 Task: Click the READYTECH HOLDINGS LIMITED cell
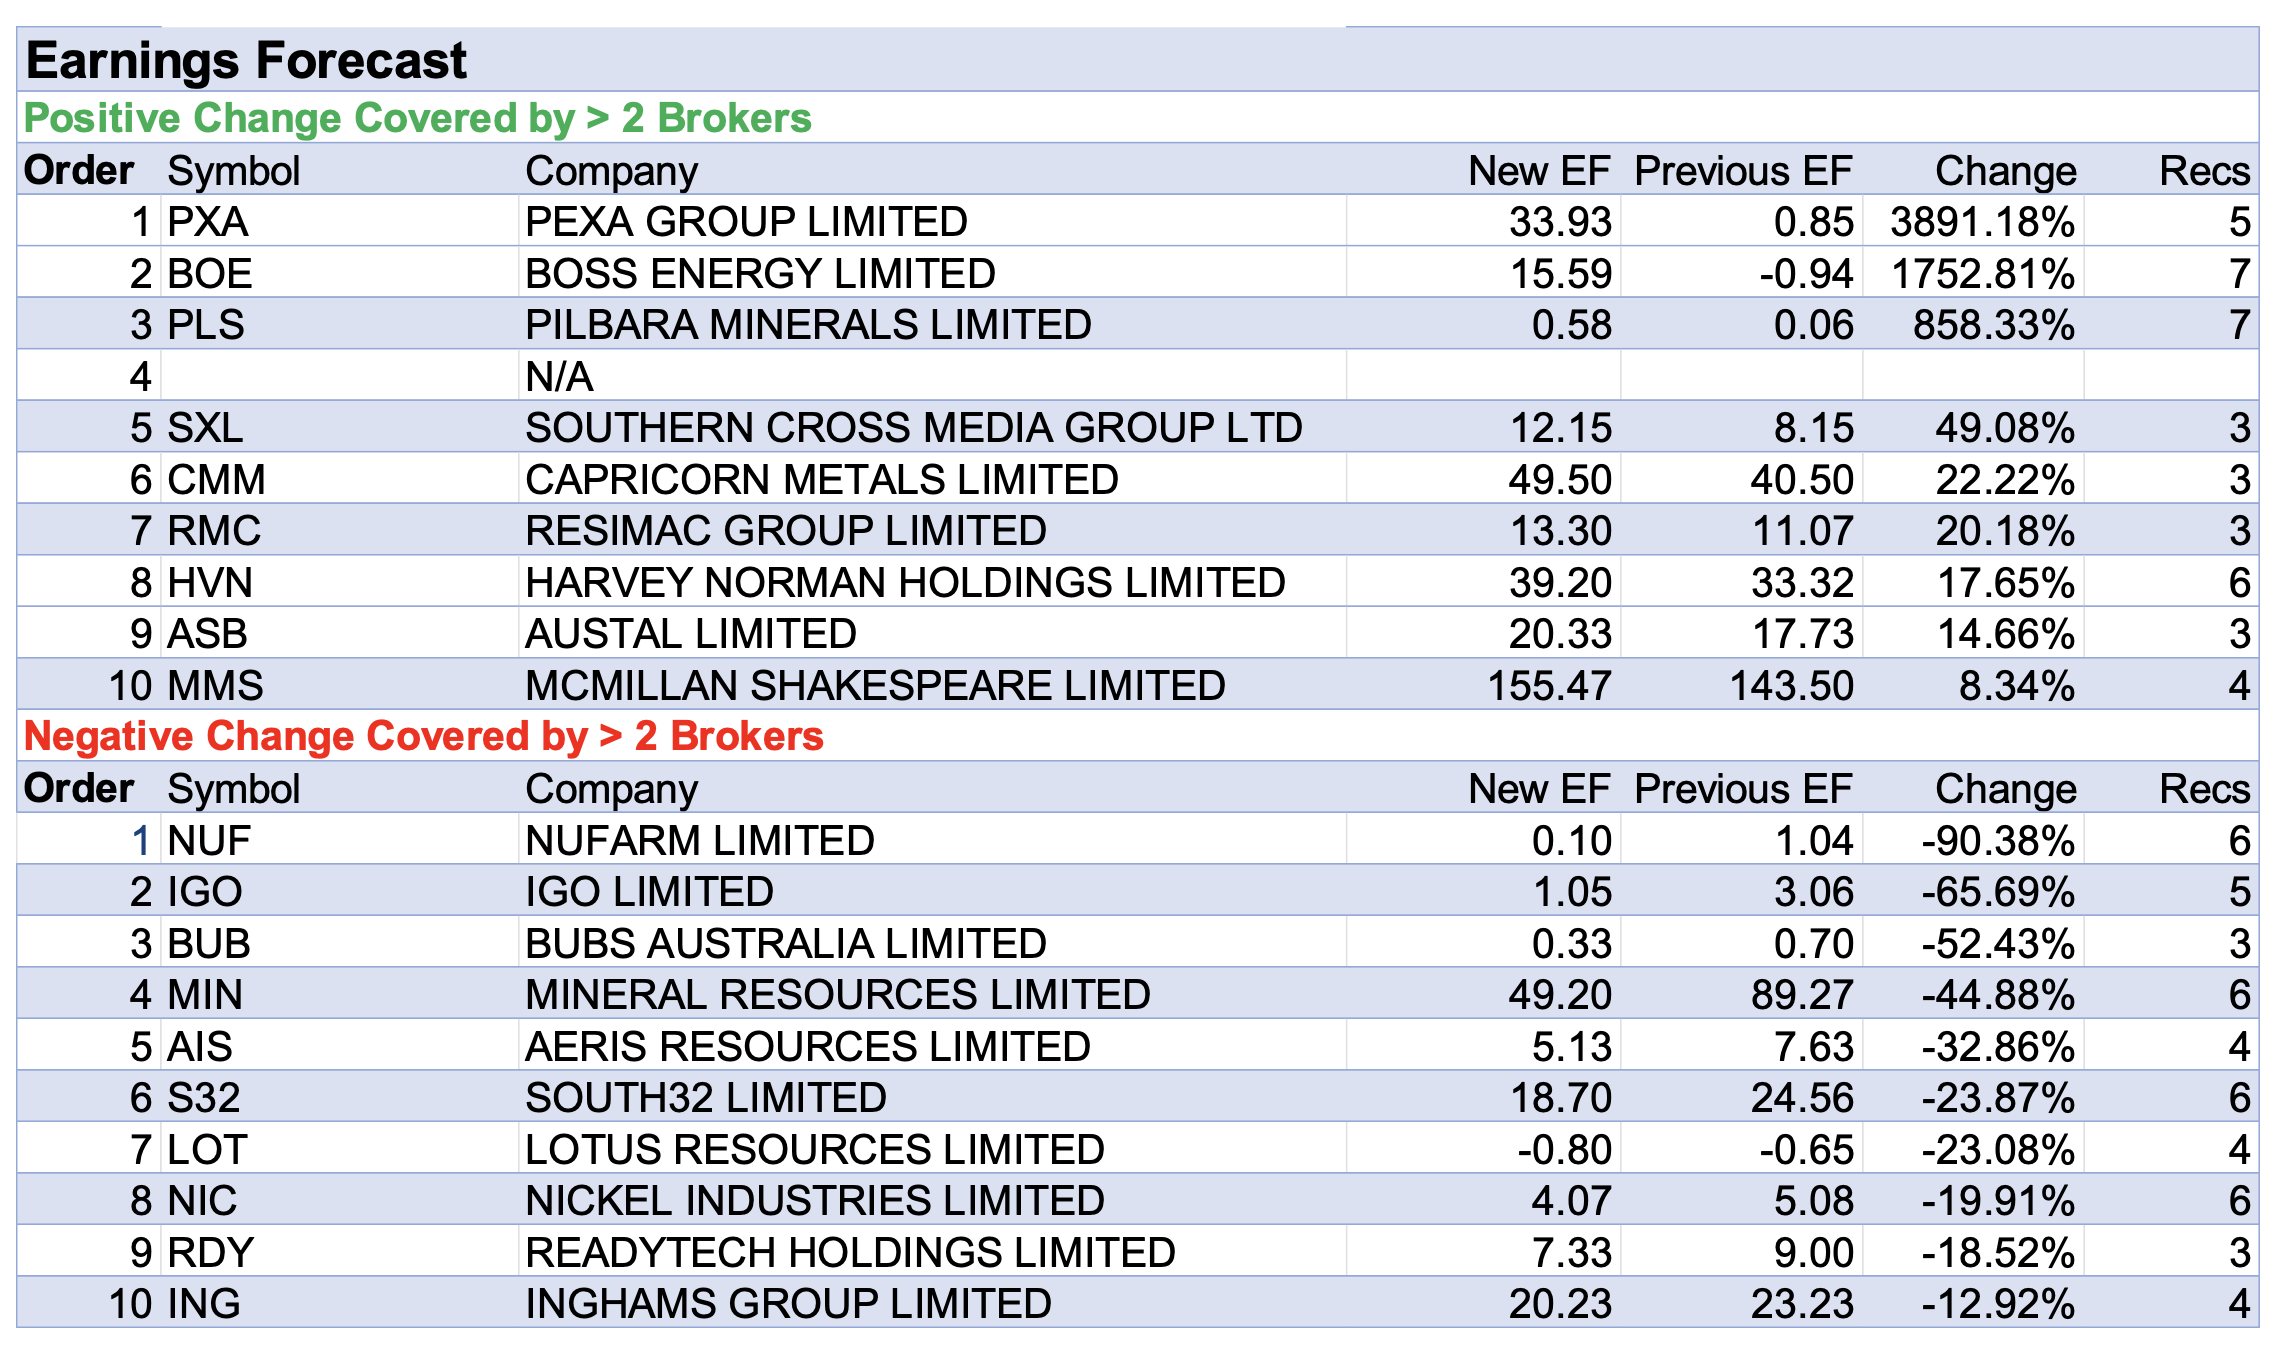pyautogui.click(x=850, y=1253)
